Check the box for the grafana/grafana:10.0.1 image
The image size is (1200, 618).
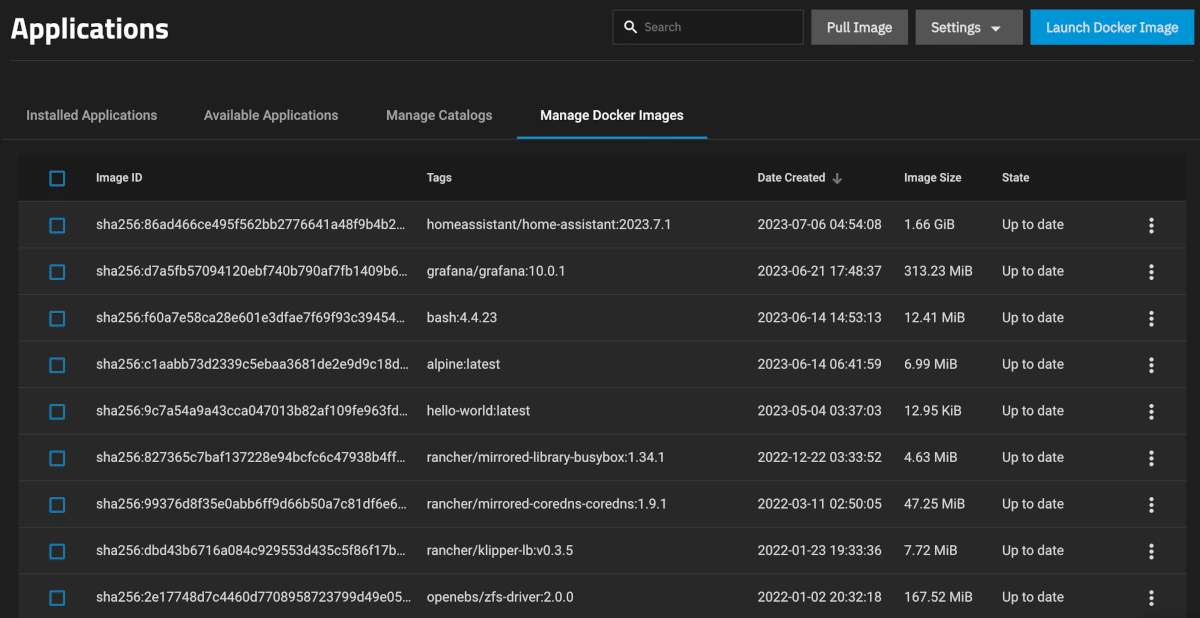57,271
